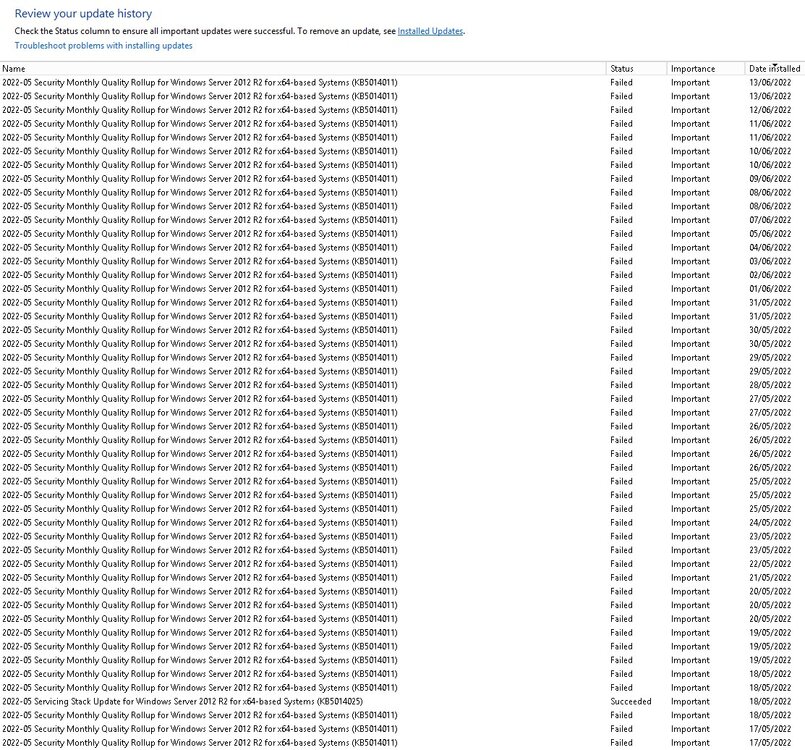
Task: Click Failed status in the 07/06/2022 row
Action: pyautogui.click(x=621, y=220)
